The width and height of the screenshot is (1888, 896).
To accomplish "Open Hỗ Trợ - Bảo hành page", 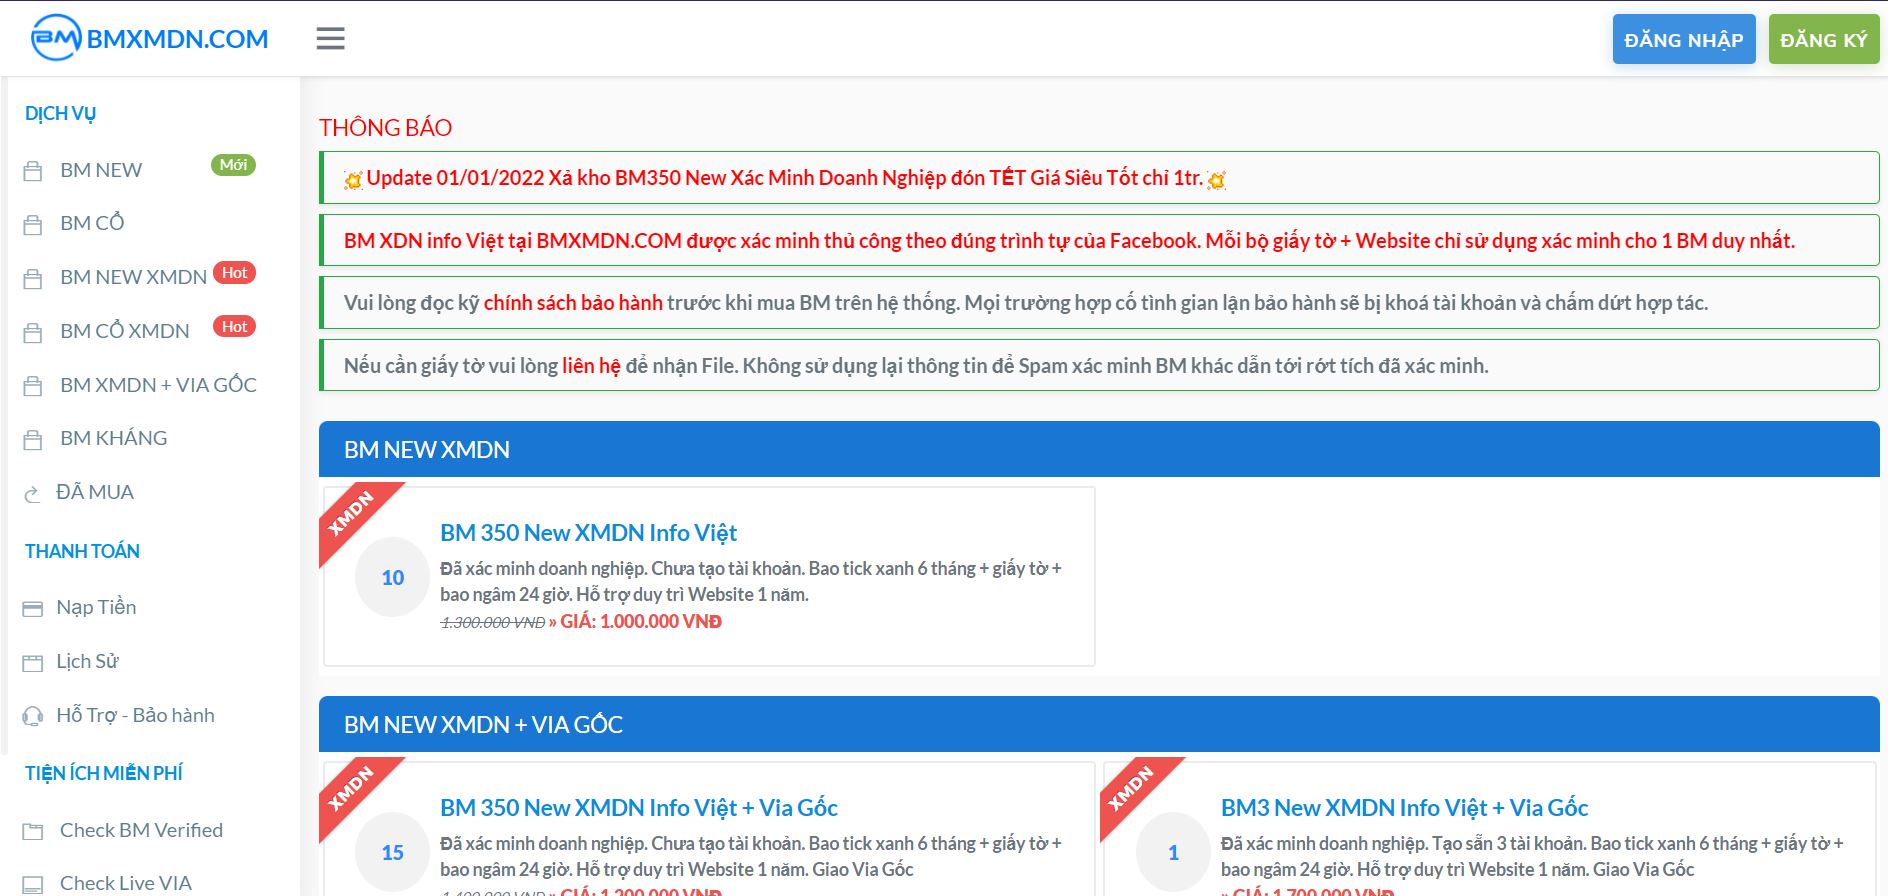I will [135, 715].
